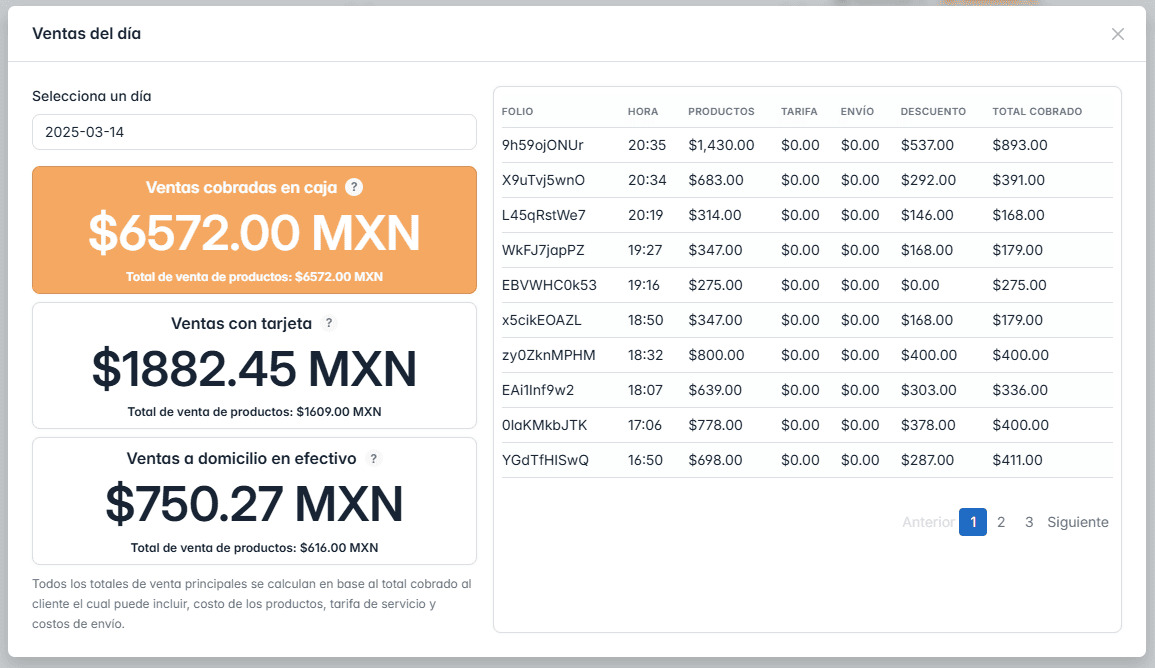Open the date field showing 2025-03-14

[x=254, y=132]
